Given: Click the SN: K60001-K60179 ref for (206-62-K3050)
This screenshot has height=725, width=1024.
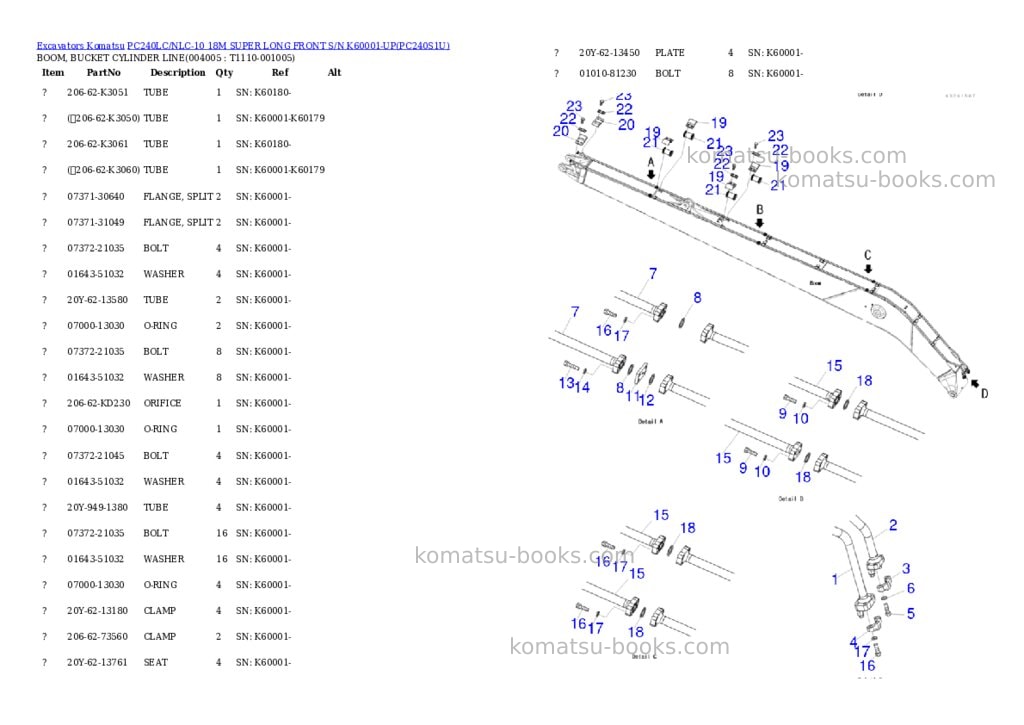Looking at the screenshot, I should [x=280, y=118].
